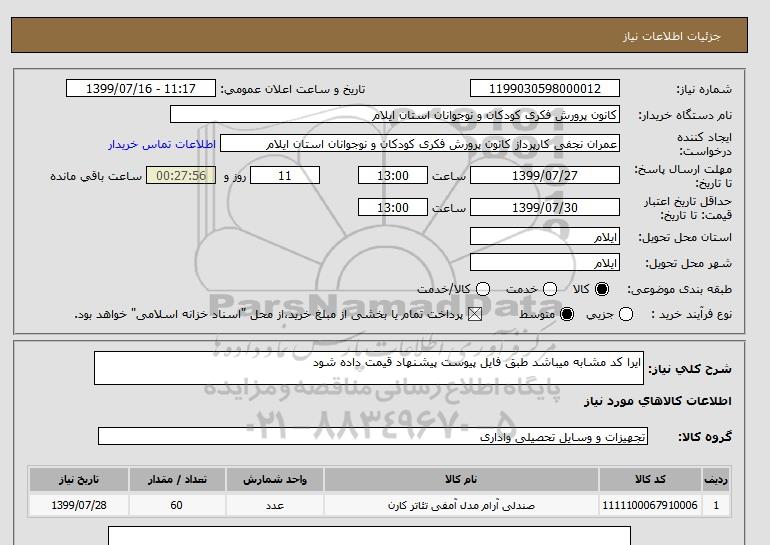Choose متوسط purchase process option

tap(567, 314)
